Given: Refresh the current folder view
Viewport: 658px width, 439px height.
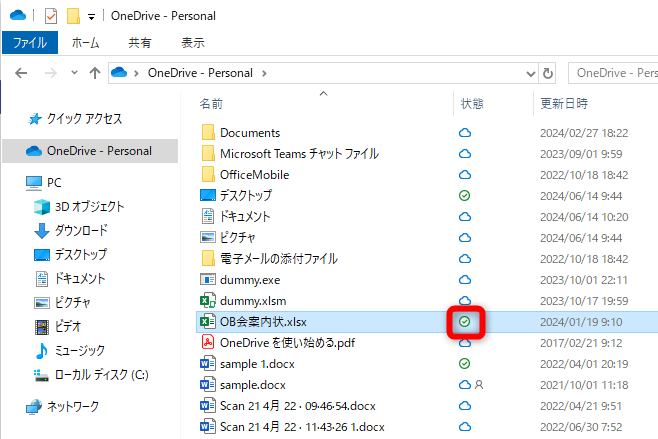Looking at the screenshot, I should [x=548, y=74].
